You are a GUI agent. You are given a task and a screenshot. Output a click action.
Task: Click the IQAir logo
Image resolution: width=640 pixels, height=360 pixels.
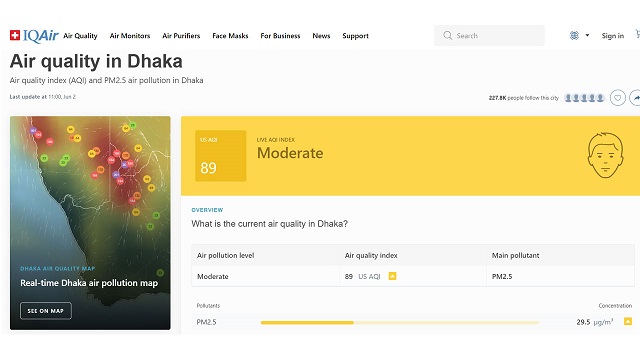(x=34, y=36)
